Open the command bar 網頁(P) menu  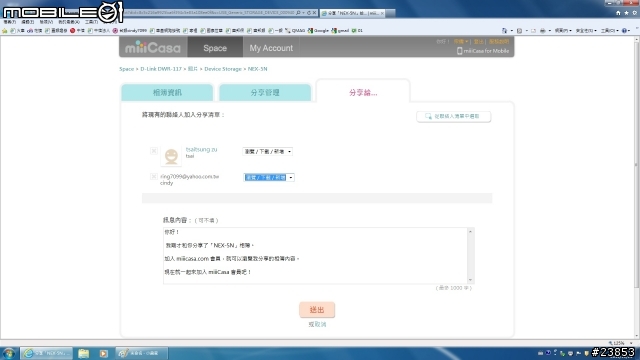(563, 31)
